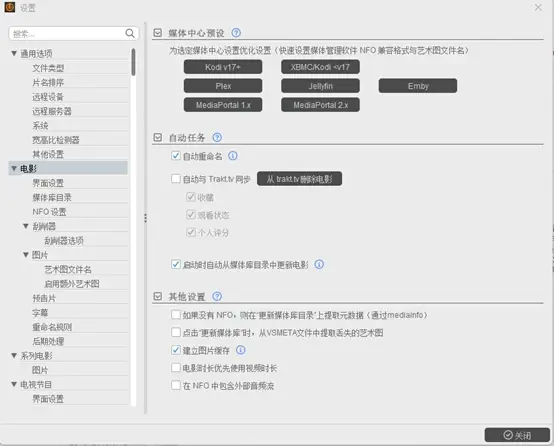Collapse the 图片 tree arrow under 电影
Viewport: 554px width, 446px height.
[x=26, y=254]
